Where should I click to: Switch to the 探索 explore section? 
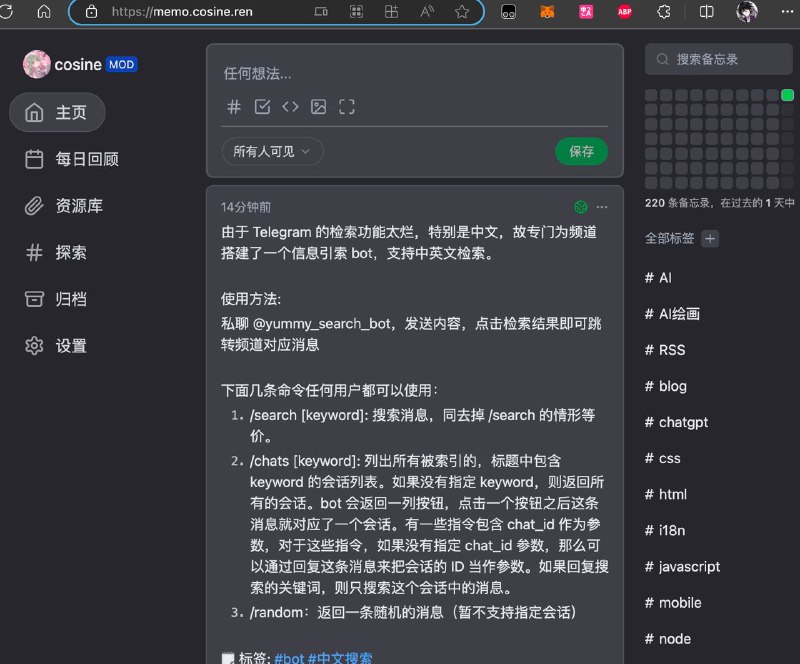coord(58,253)
